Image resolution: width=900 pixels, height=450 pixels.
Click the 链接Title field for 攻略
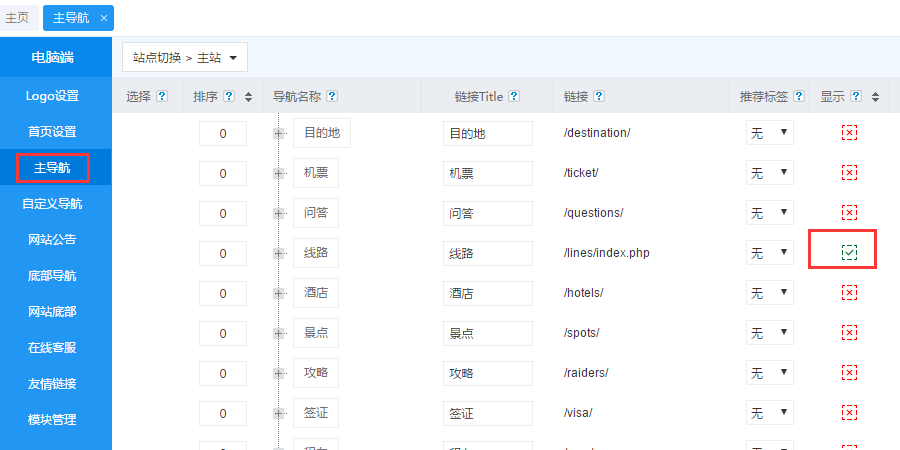pyautogui.click(x=488, y=373)
